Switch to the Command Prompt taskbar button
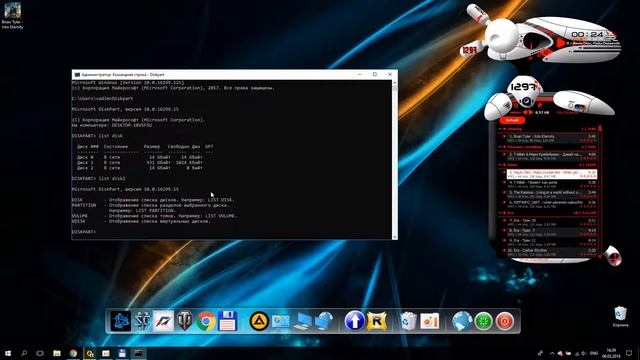The height and width of the screenshot is (360, 640). pos(138,353)
